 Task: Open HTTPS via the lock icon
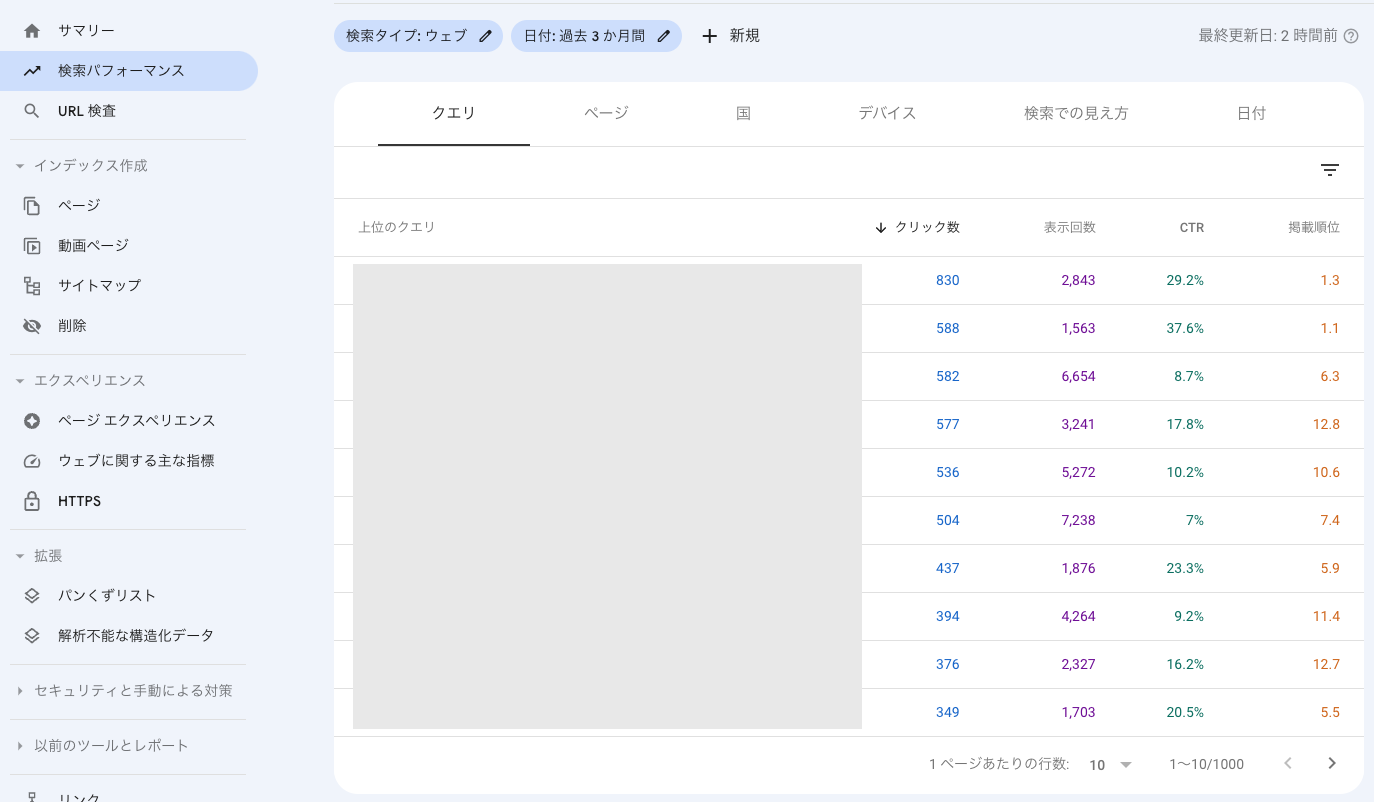pos(30,500)
